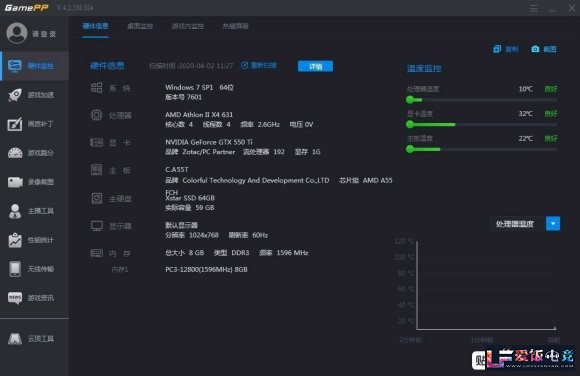Open the speedometer game benchmark sidebar item
The width and height of the screenshot is (580, 376).
[x=35, y=153]
